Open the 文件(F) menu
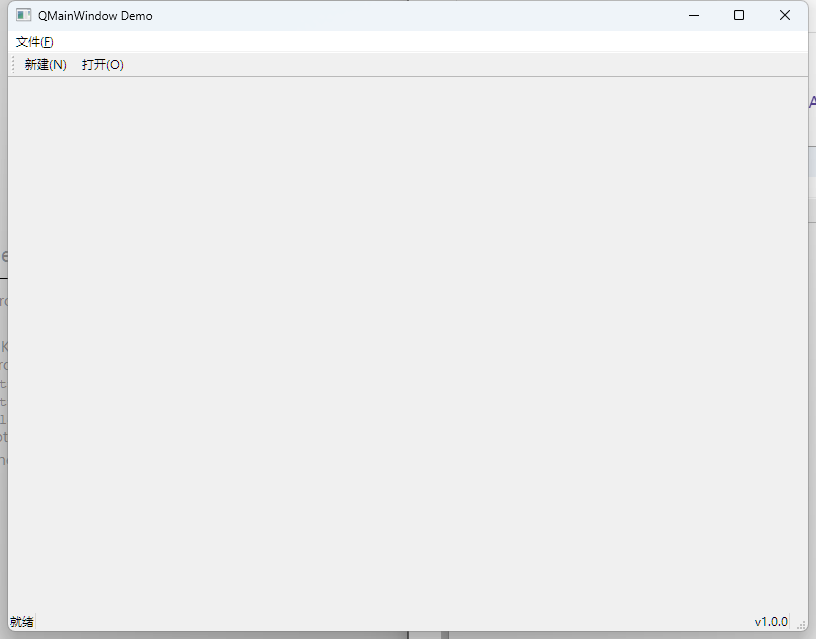Viewport: 816px width, 639px height. tap(34, 42)
